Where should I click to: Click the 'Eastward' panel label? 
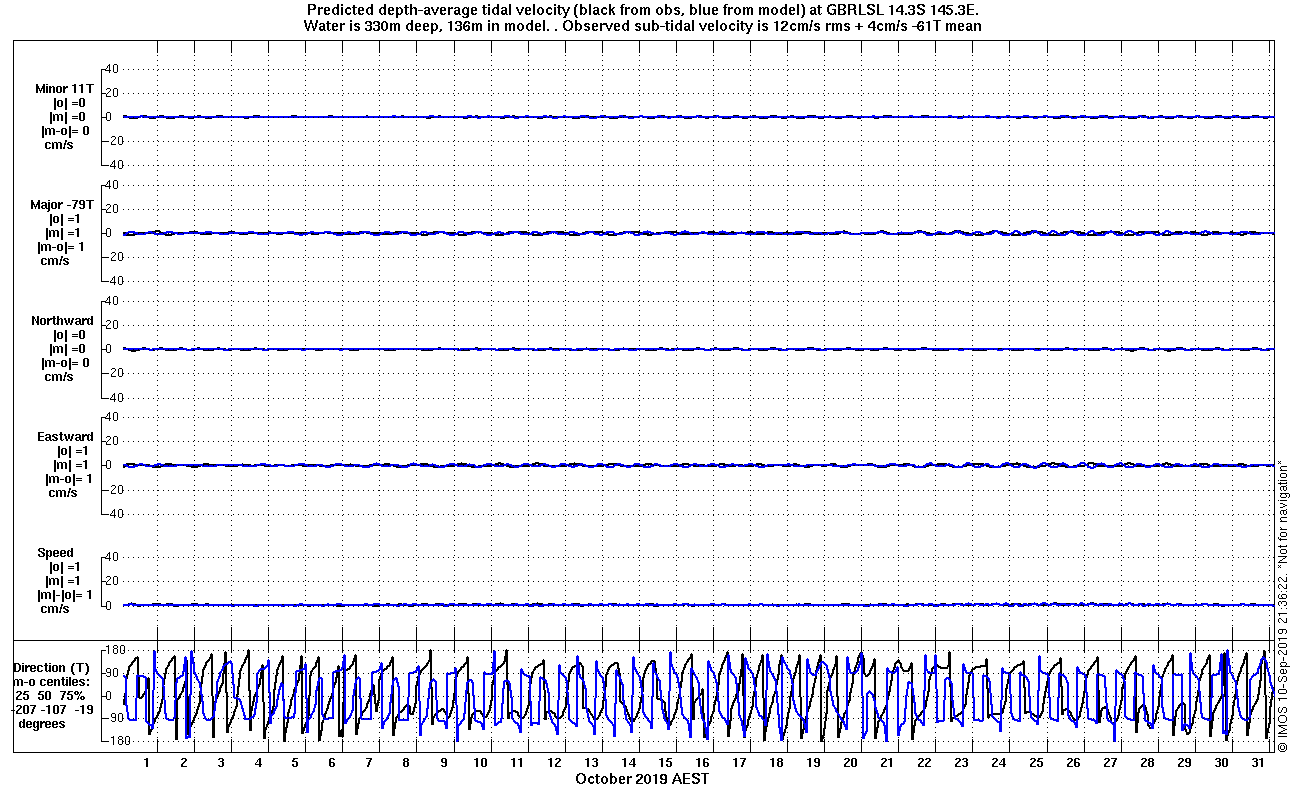click(65, 437)
